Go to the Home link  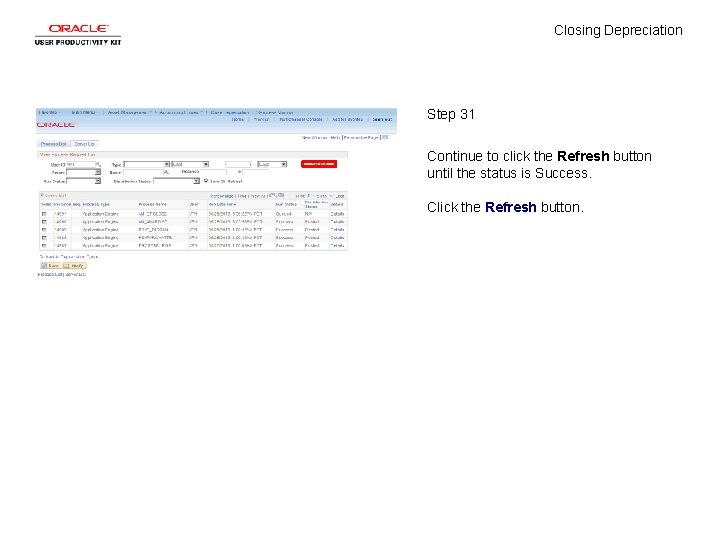click(x=237, y=119)
